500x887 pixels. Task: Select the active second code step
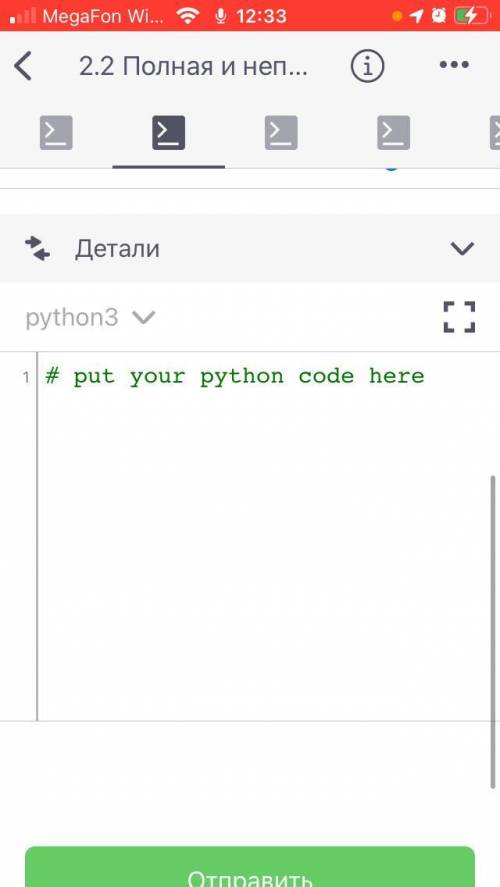coord(169,132)
